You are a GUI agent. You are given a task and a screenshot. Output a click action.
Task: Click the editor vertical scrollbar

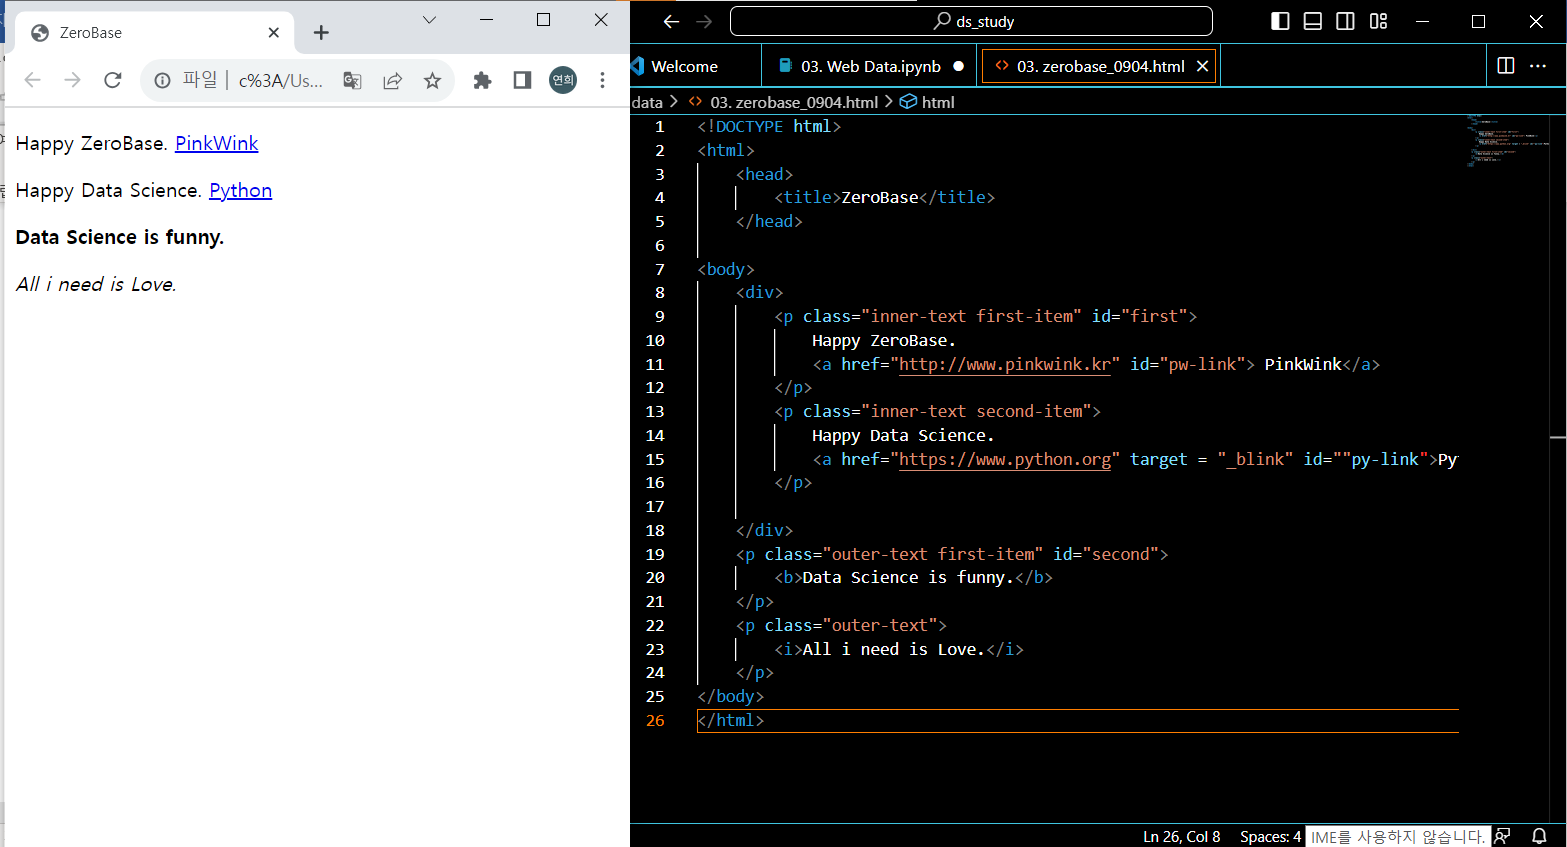coord(1558,468)
